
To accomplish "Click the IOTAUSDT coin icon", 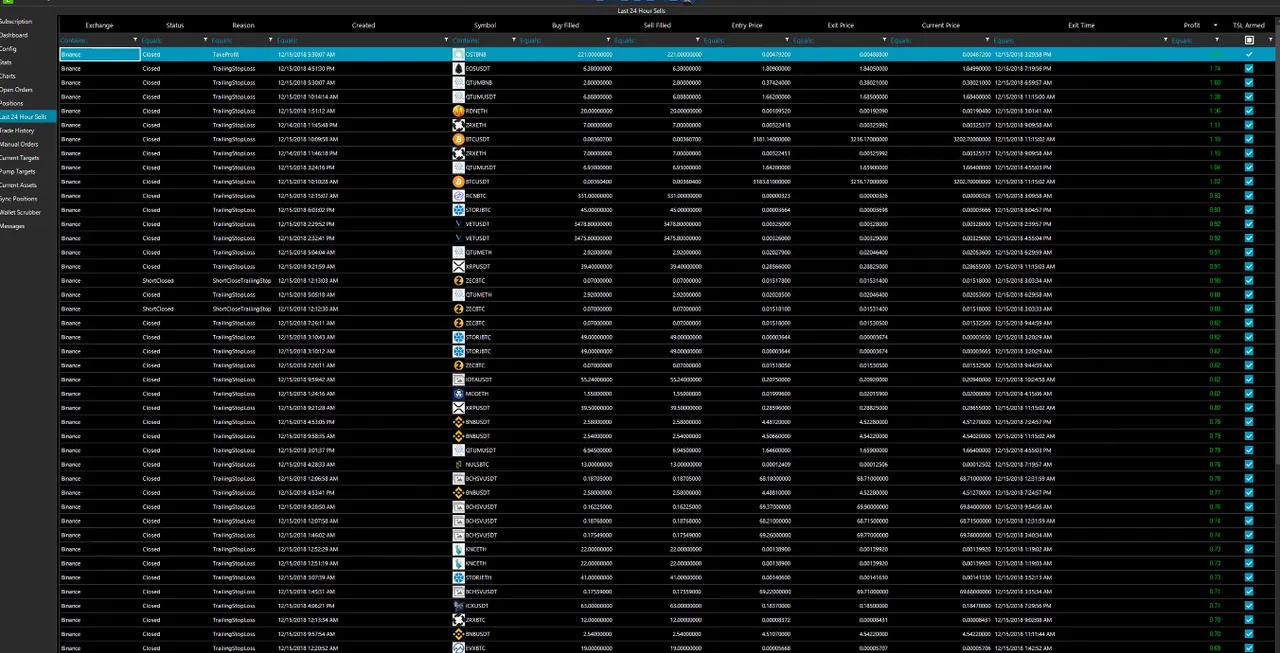I will (x=458, y=379).
